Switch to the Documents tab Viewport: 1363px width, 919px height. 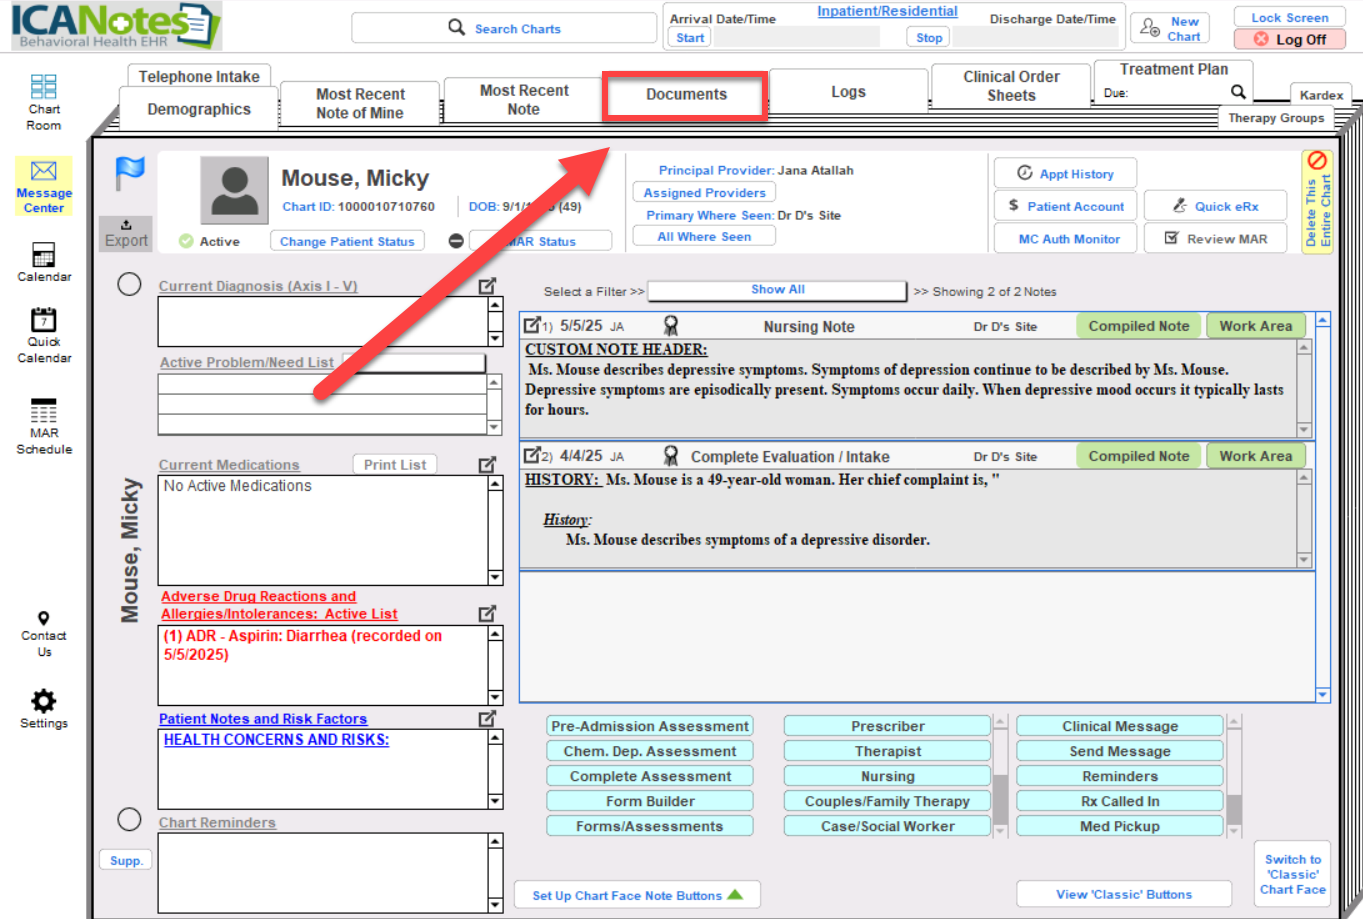pyautogui.click(x=686, y=95)
